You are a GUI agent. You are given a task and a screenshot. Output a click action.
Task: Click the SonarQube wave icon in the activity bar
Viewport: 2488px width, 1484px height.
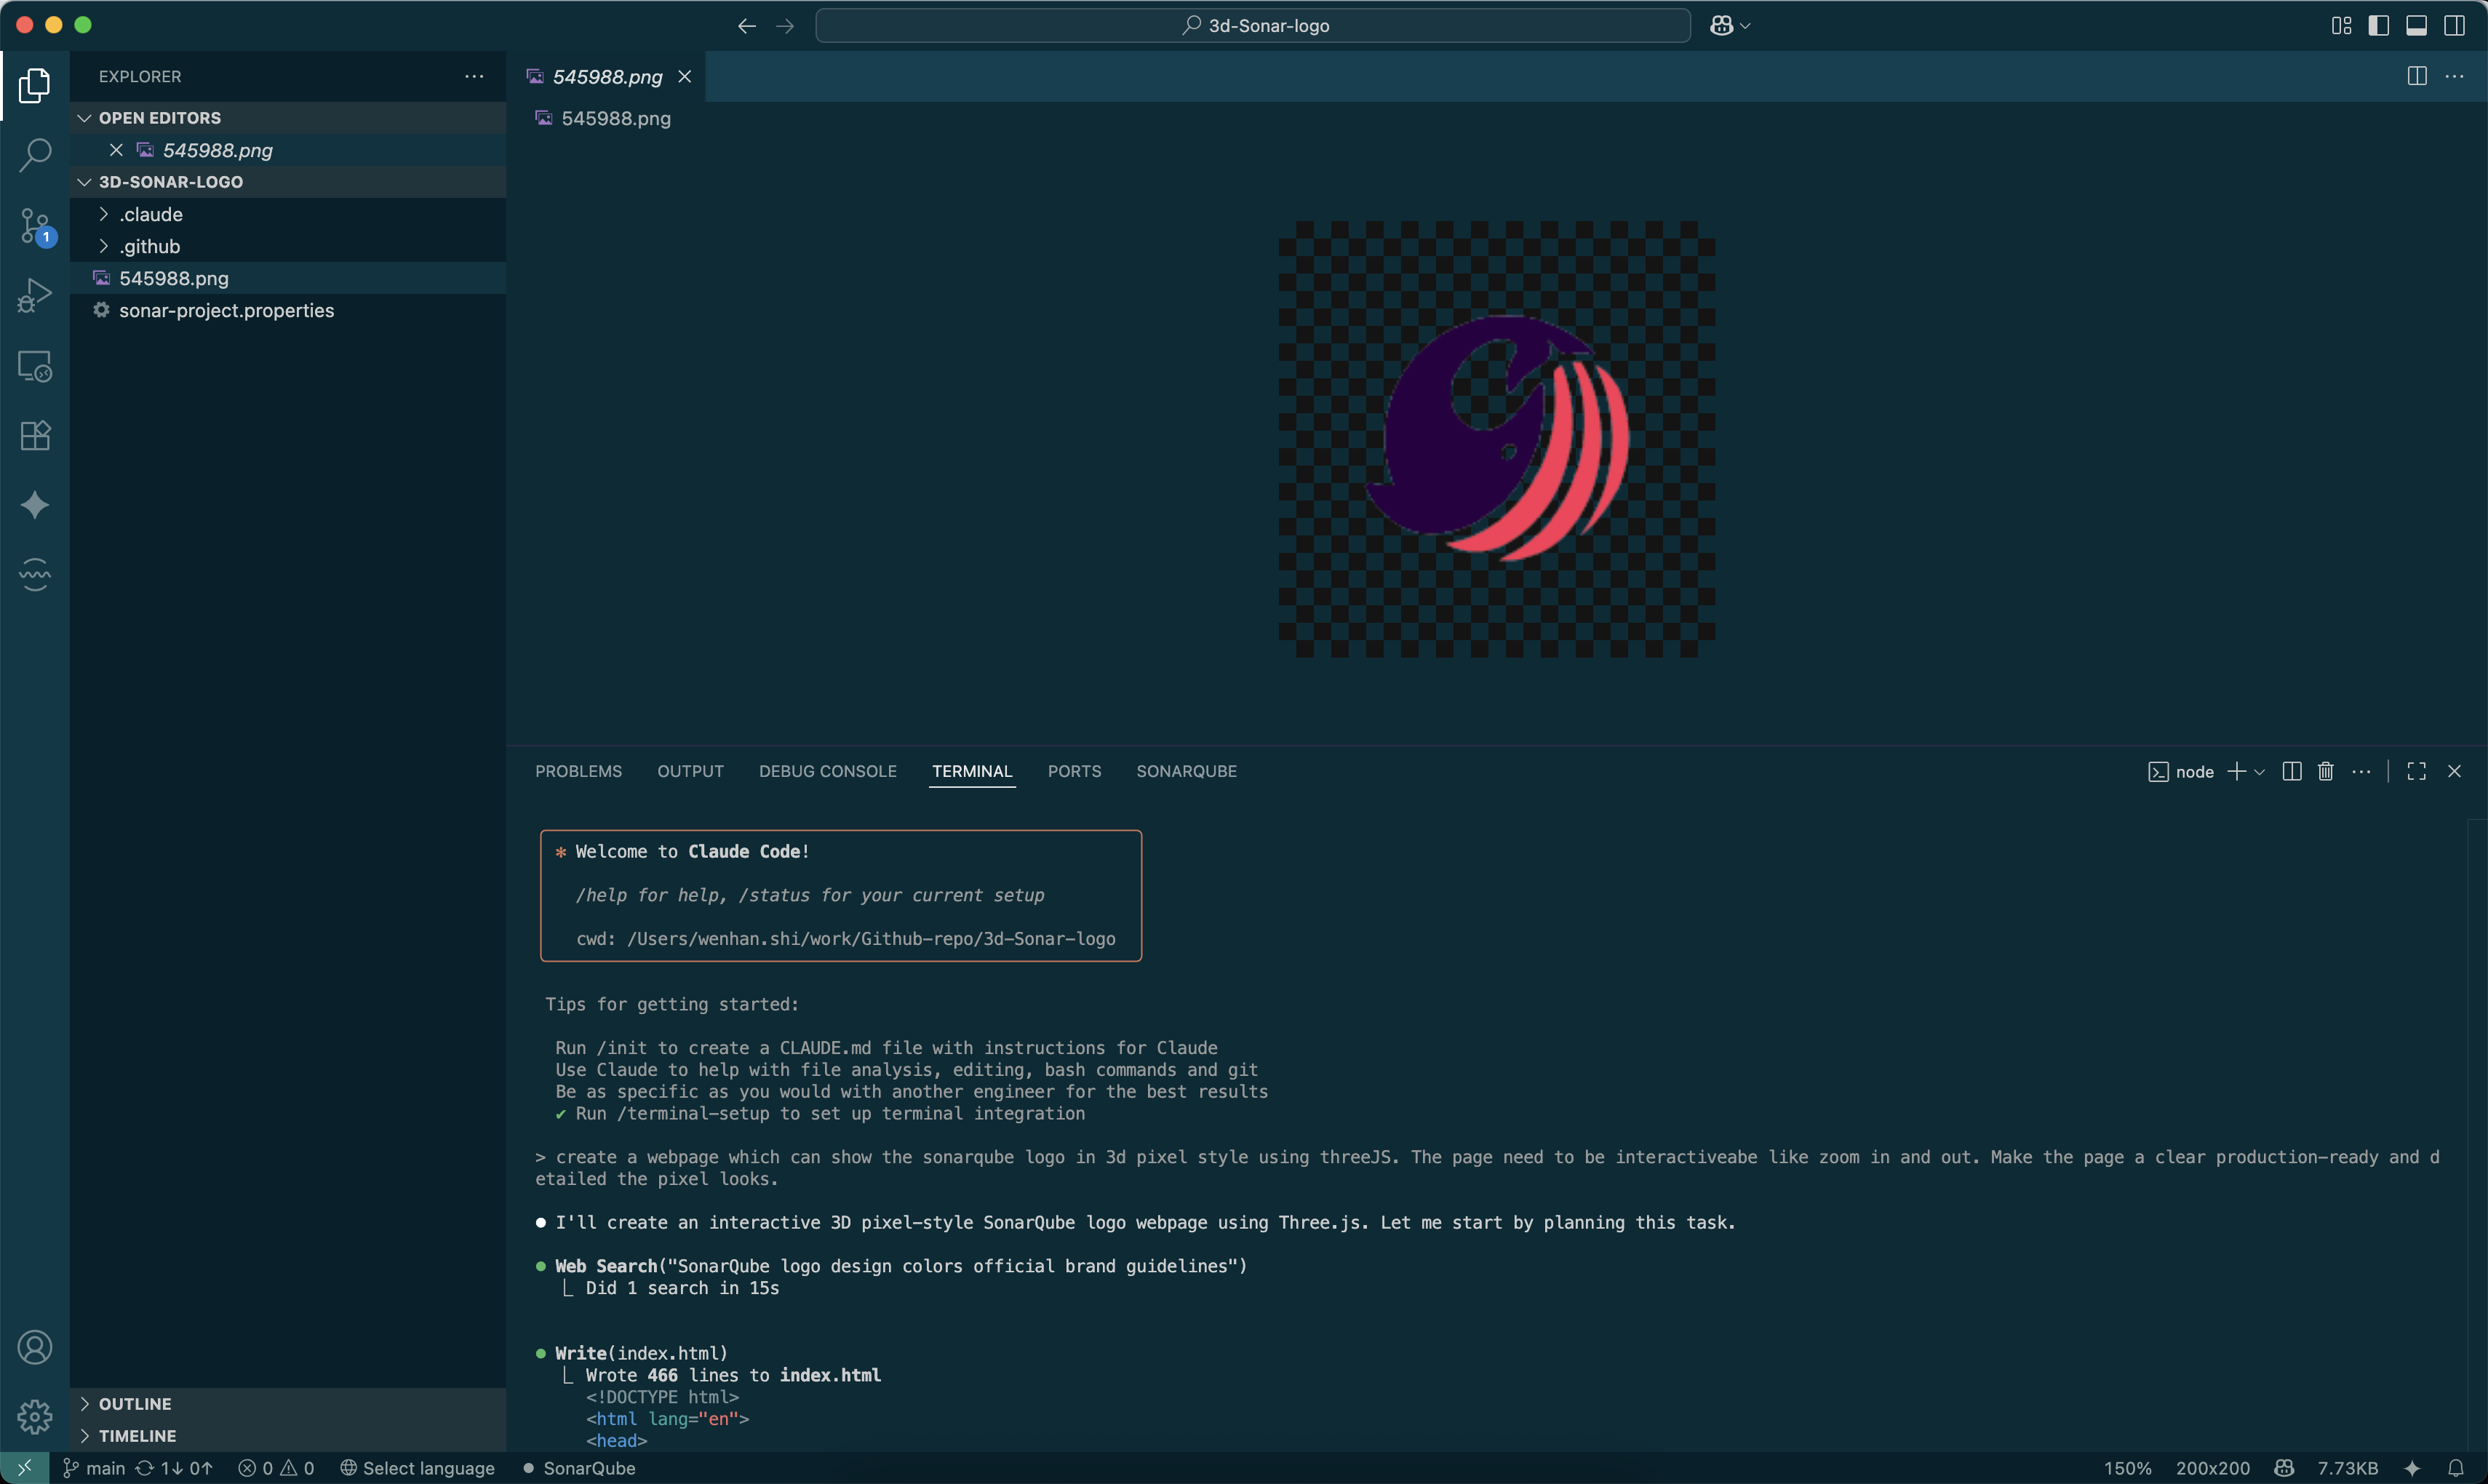pyautogui.click(x=35, y=575)
